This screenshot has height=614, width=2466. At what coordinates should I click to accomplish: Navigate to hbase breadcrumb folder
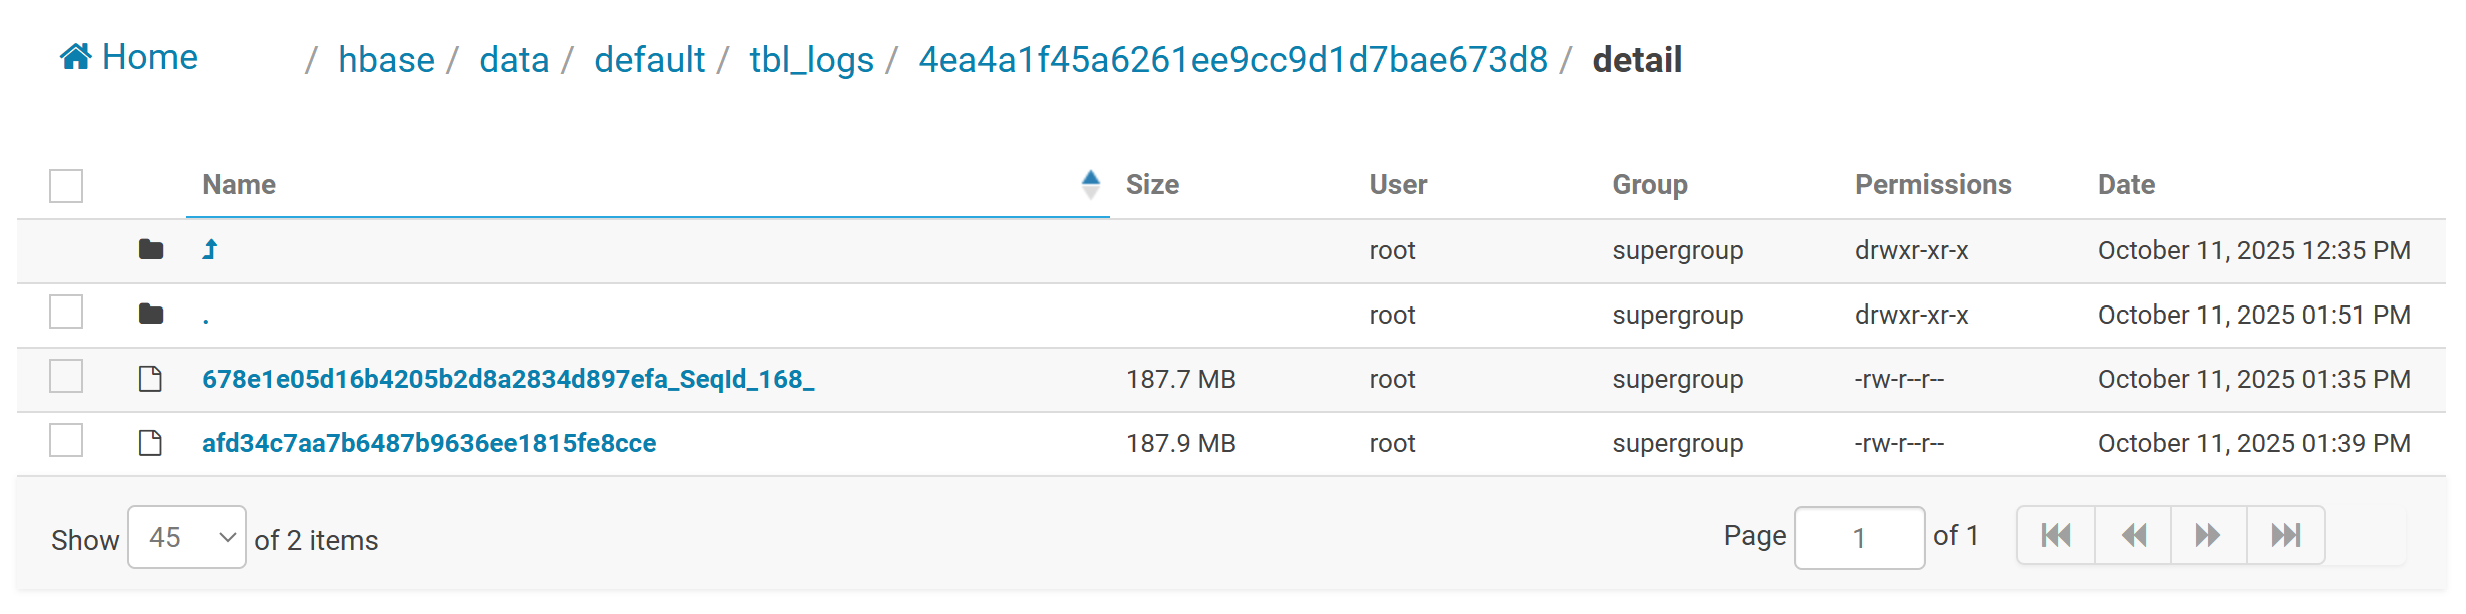tap(386, 60)
